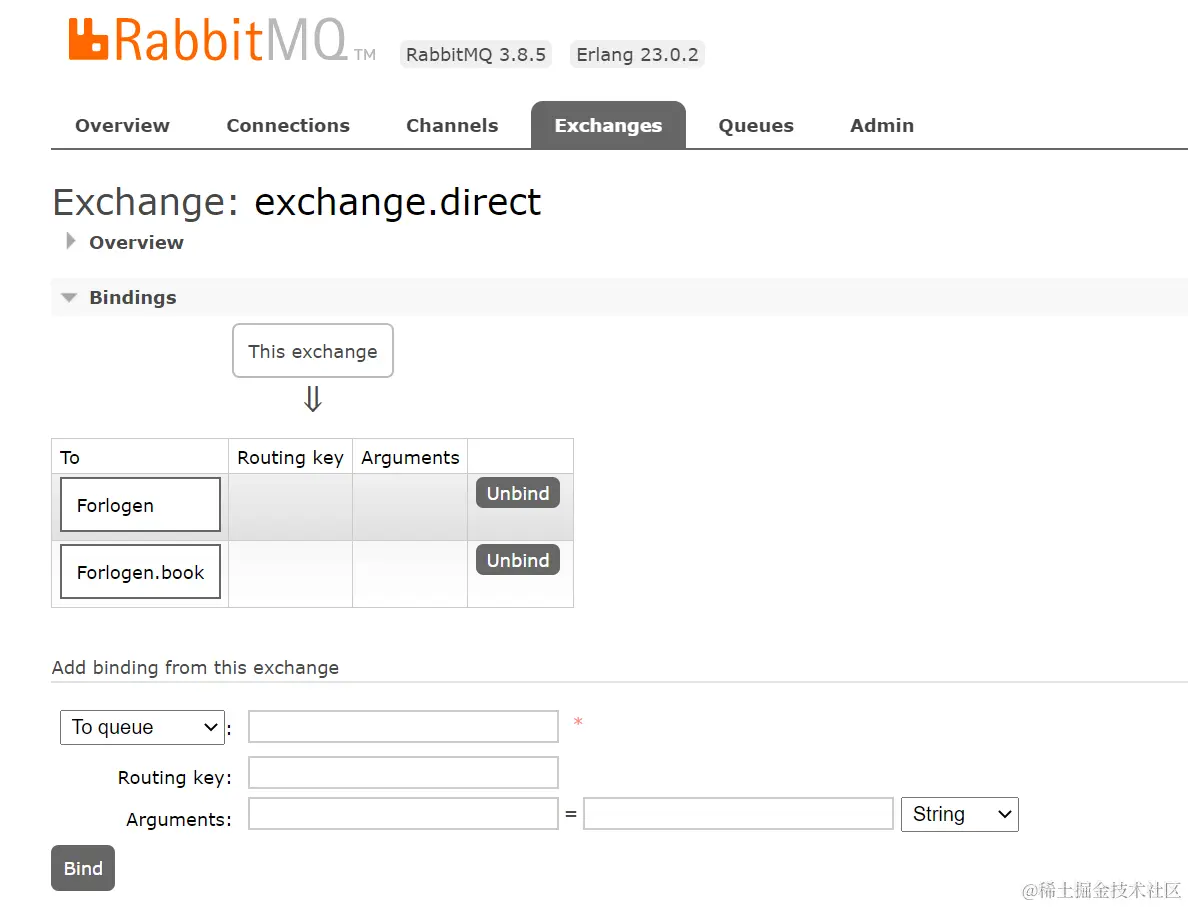
Task: Open the Admin tab
Action: (882, 125)
